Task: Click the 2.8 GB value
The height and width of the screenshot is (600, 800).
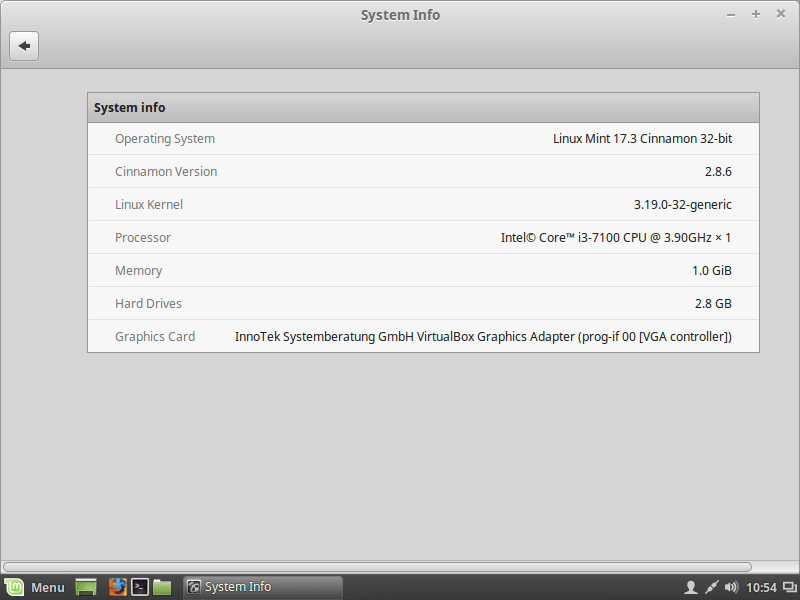Action: (713, 304)
